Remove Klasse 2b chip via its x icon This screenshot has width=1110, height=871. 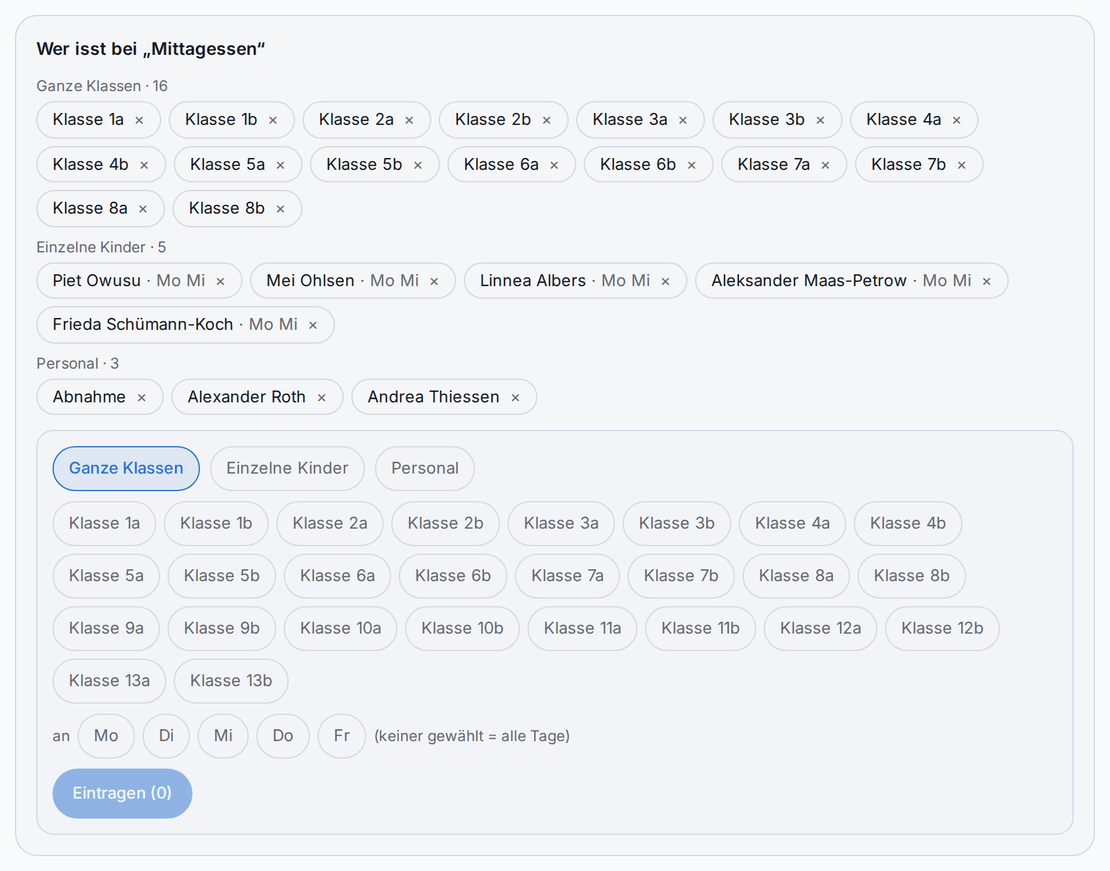(547, 120)
